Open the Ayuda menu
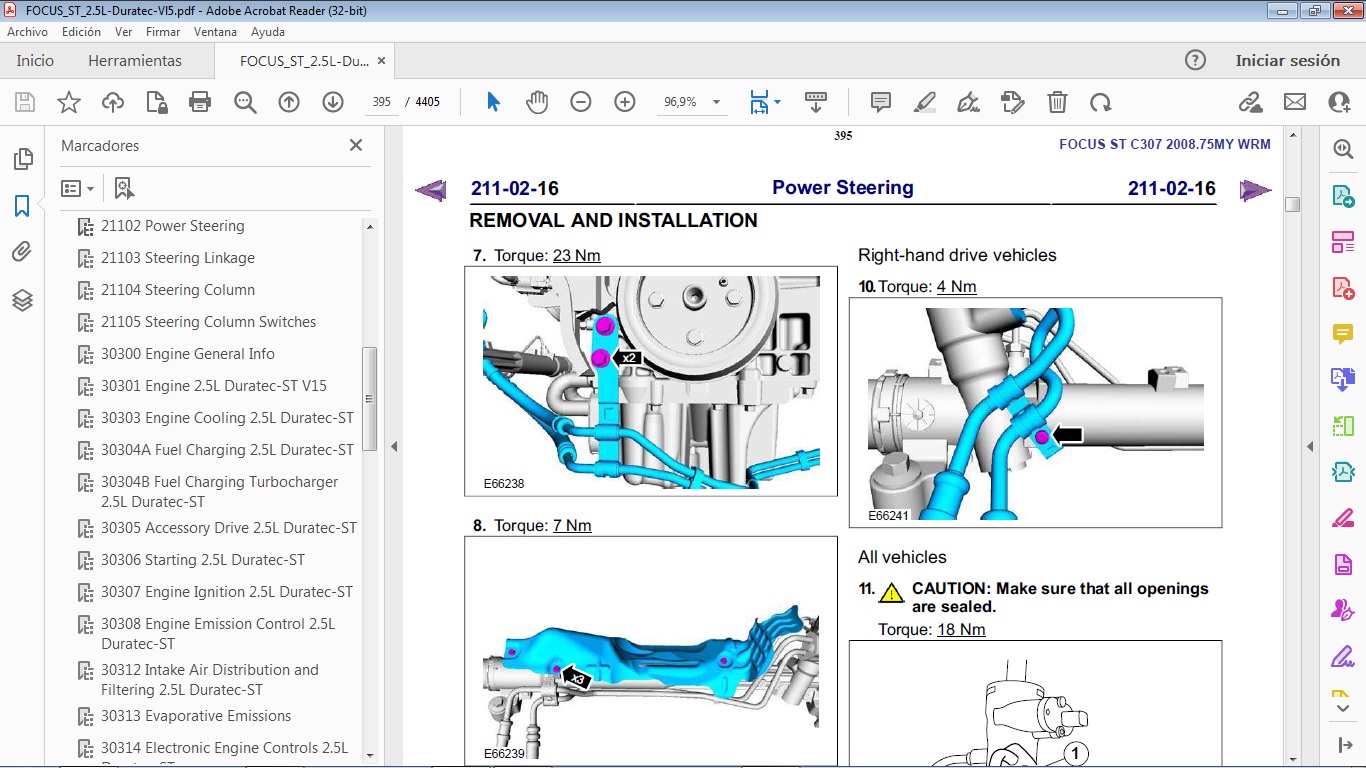Image resolution: width=1366 pixels, height=768 pixels. [268, 32]
